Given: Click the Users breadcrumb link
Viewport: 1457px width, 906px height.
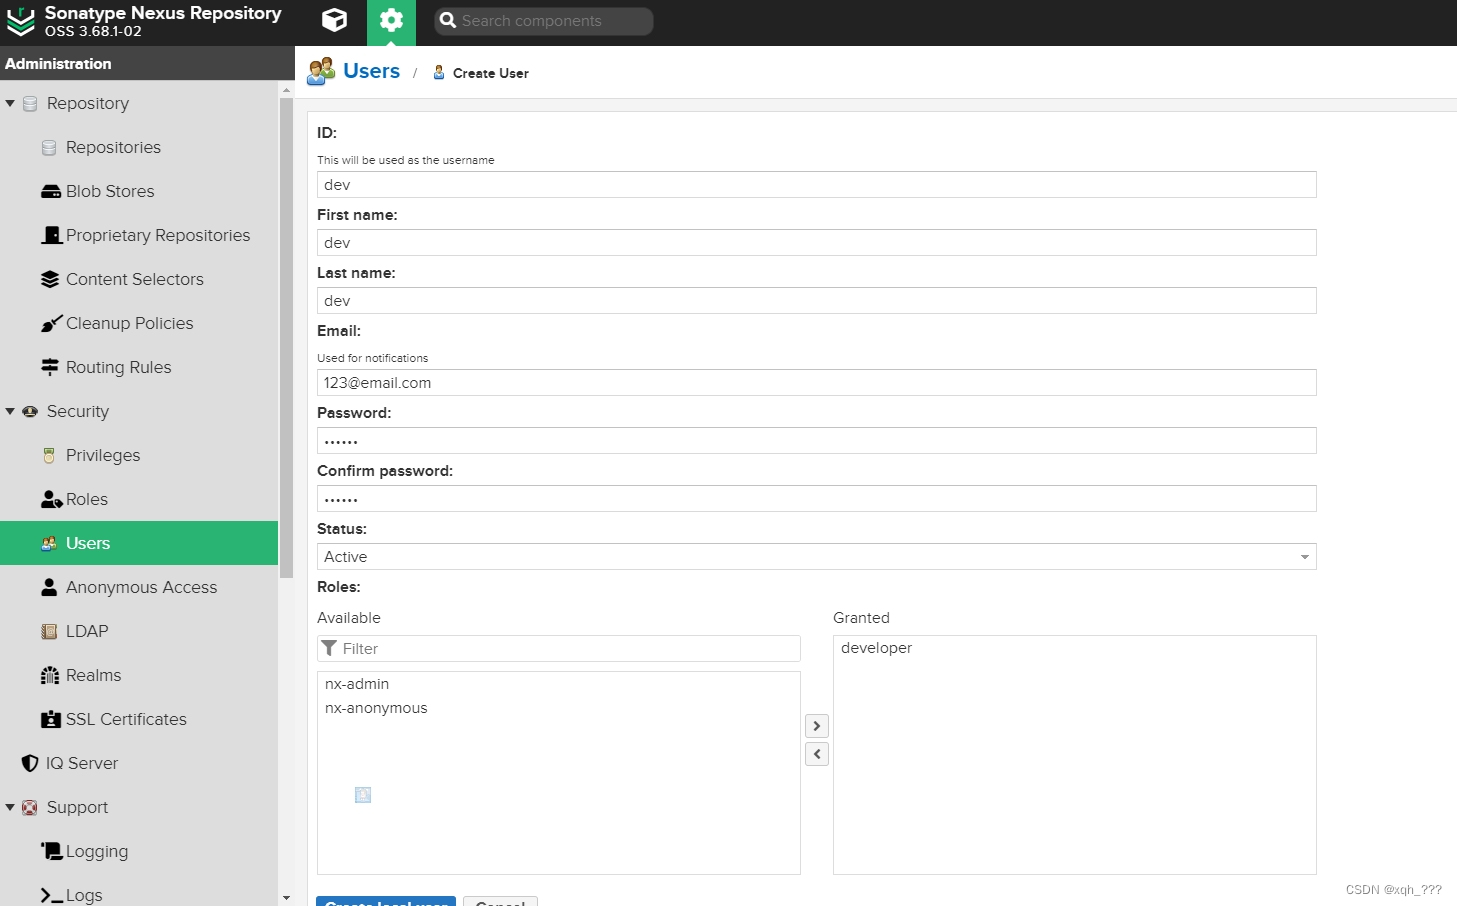Looking at the screenshot, I should 371,71.
